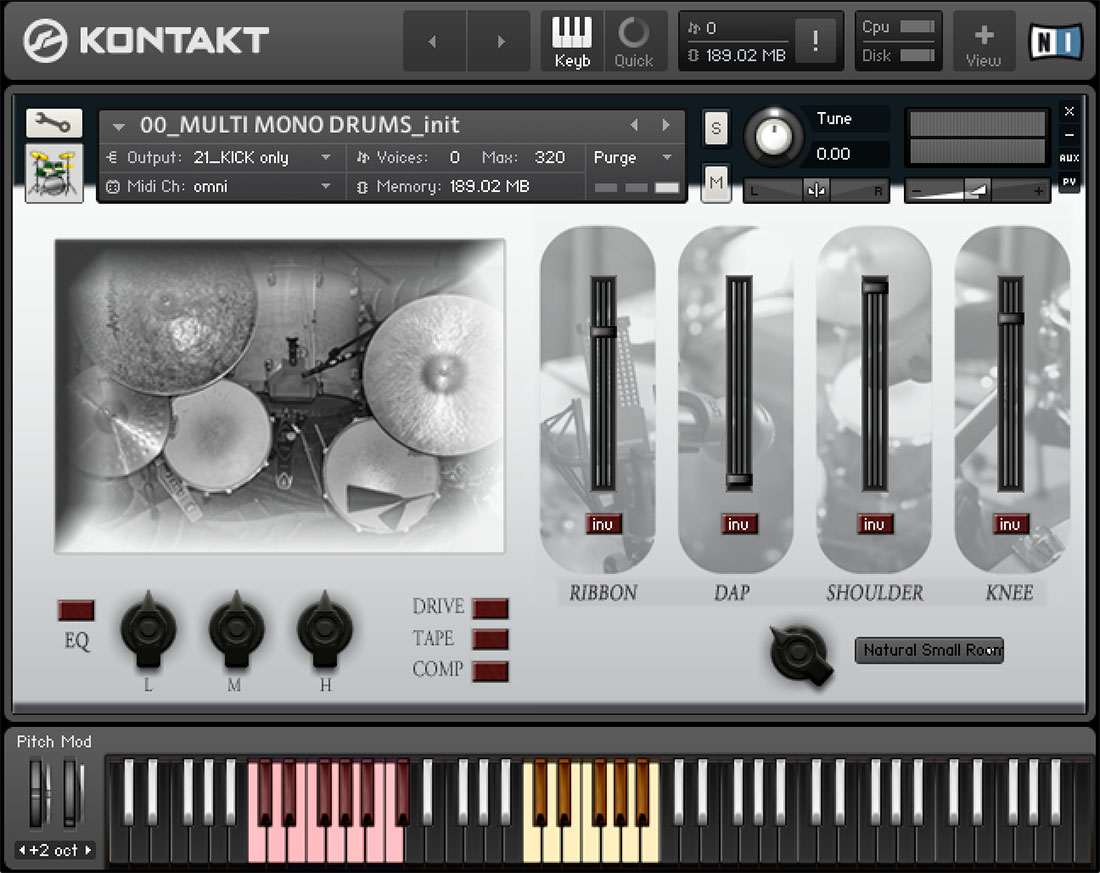Screen dimensions: 1100x873
Task: Toggle inv phase for RIBBON
Action: [x=603, y=524]
